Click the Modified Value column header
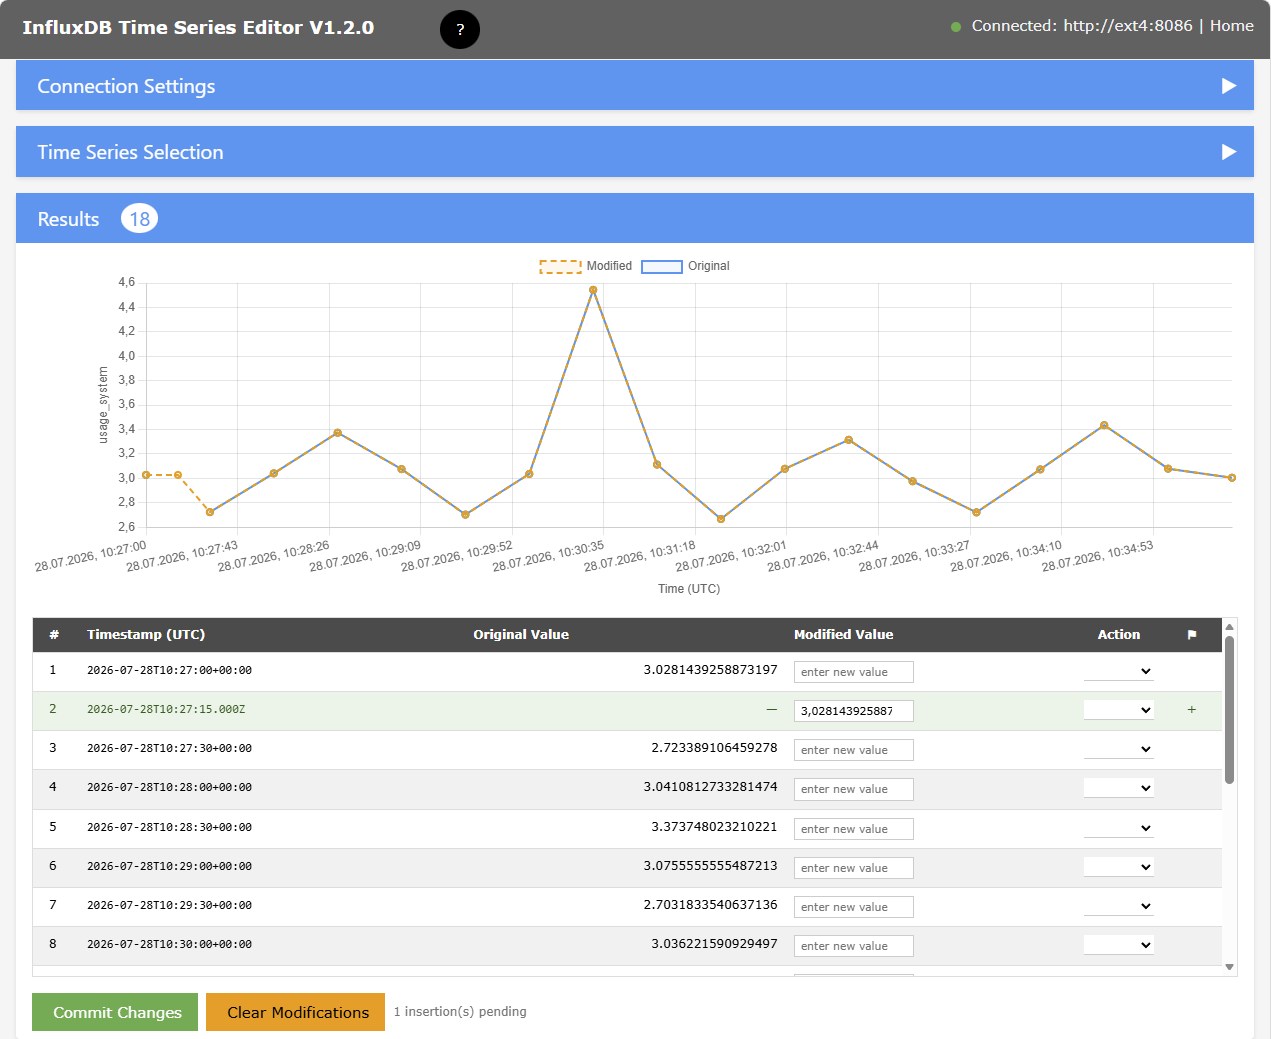 tap(844, 635)
